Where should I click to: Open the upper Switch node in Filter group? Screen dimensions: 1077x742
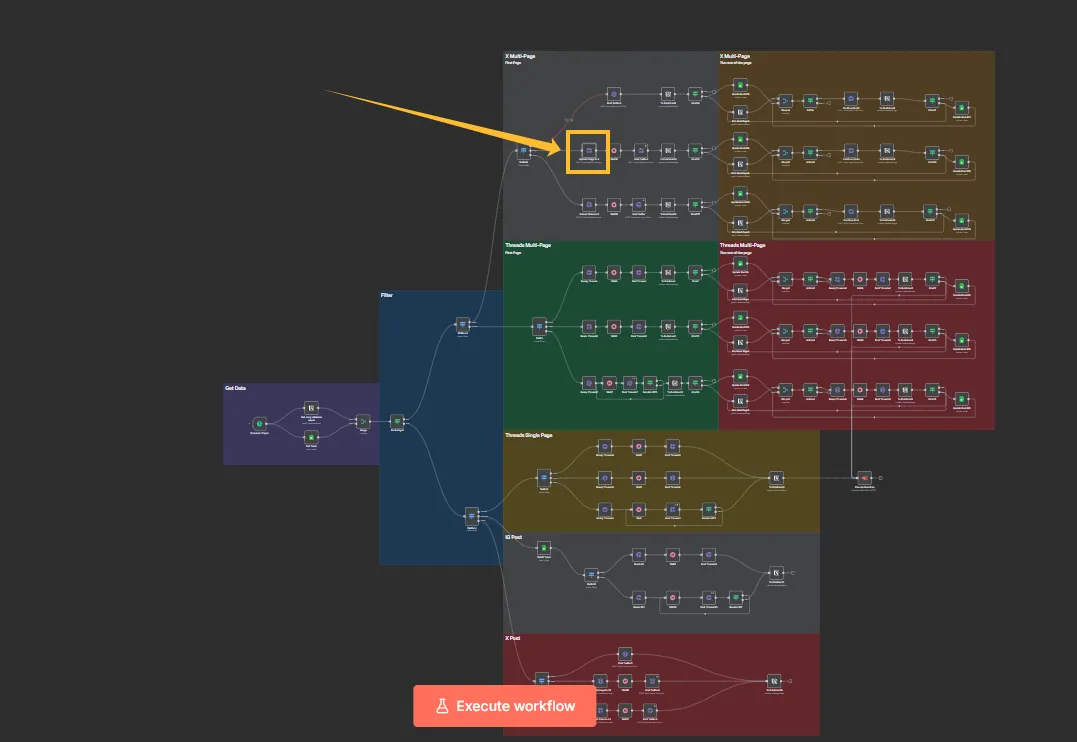[462, 324]
